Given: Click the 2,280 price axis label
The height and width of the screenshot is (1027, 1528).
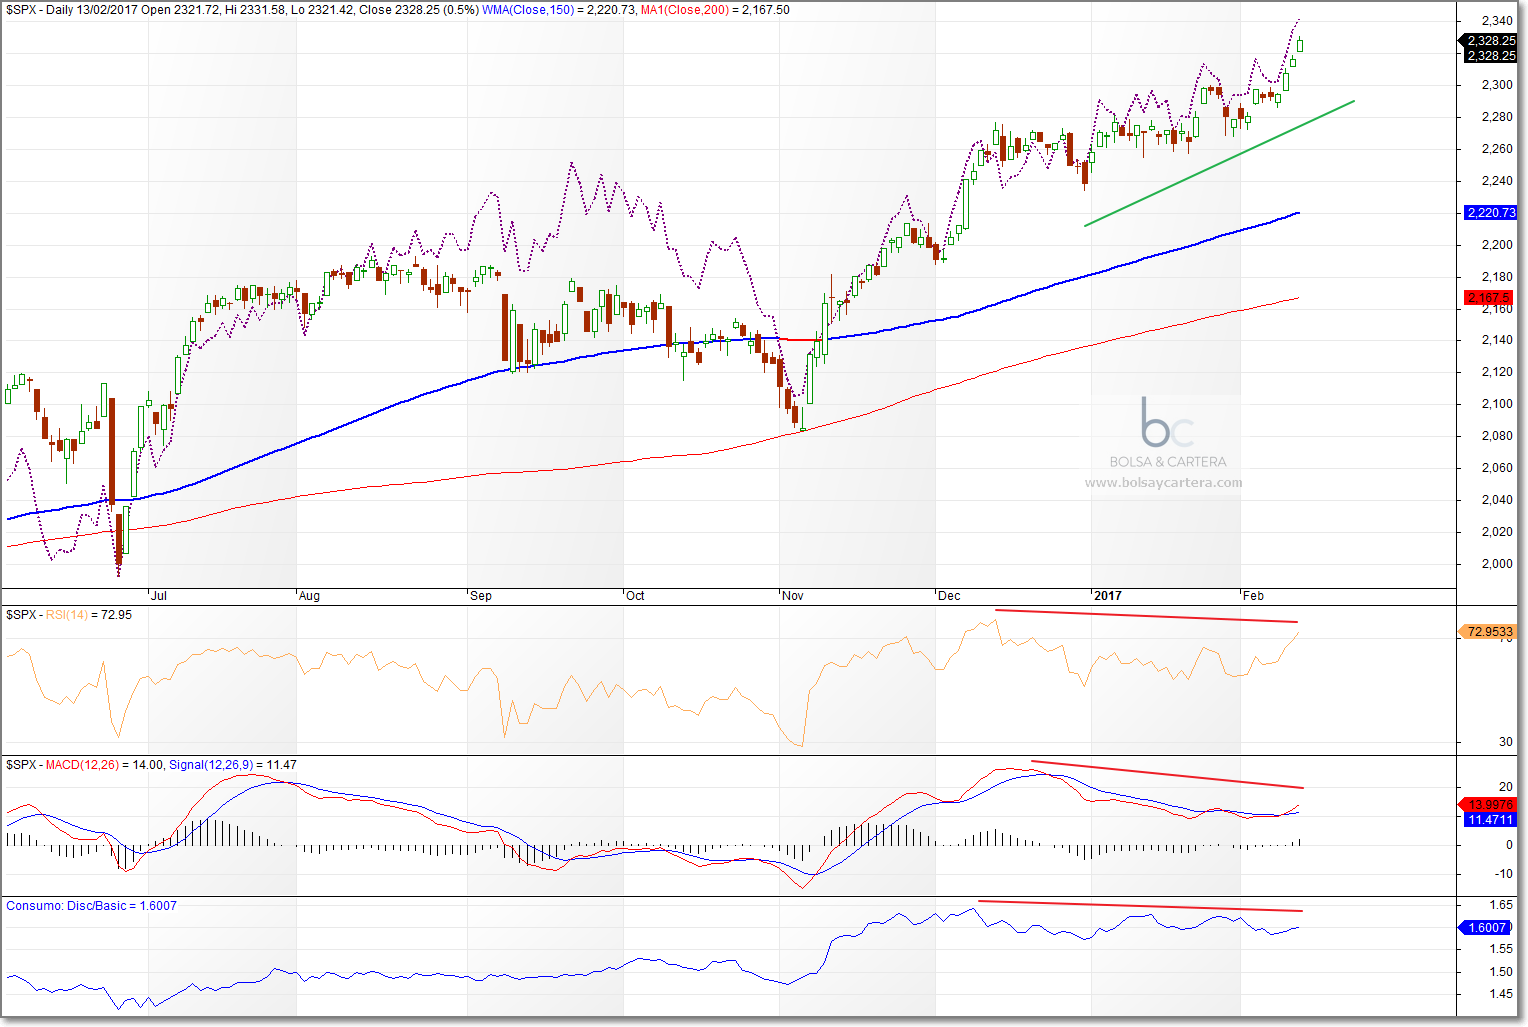Looking at the screenshot, I should (1497, 117).
